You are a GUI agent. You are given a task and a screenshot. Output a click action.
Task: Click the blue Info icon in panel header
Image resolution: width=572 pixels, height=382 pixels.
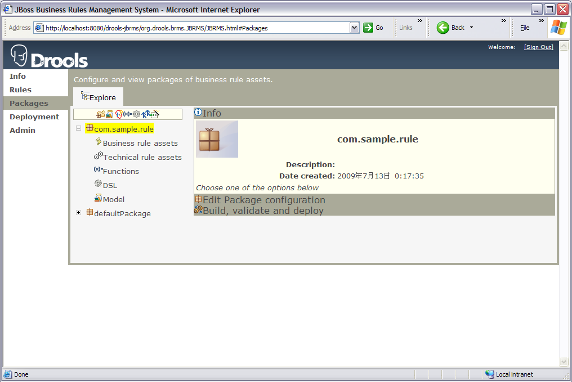tap(198, 112)
